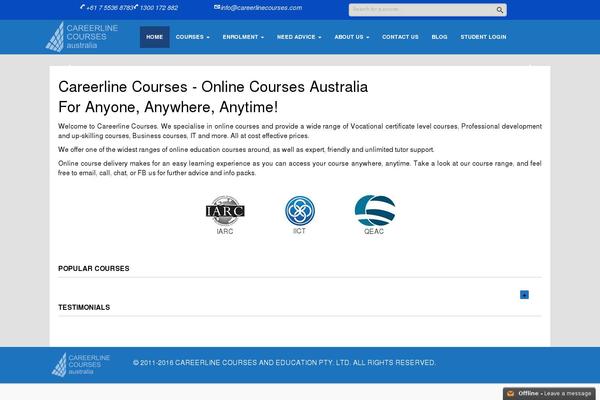Click the chat envelope icon in Offline widget
The image size is (600, 400).
(510, 393)
